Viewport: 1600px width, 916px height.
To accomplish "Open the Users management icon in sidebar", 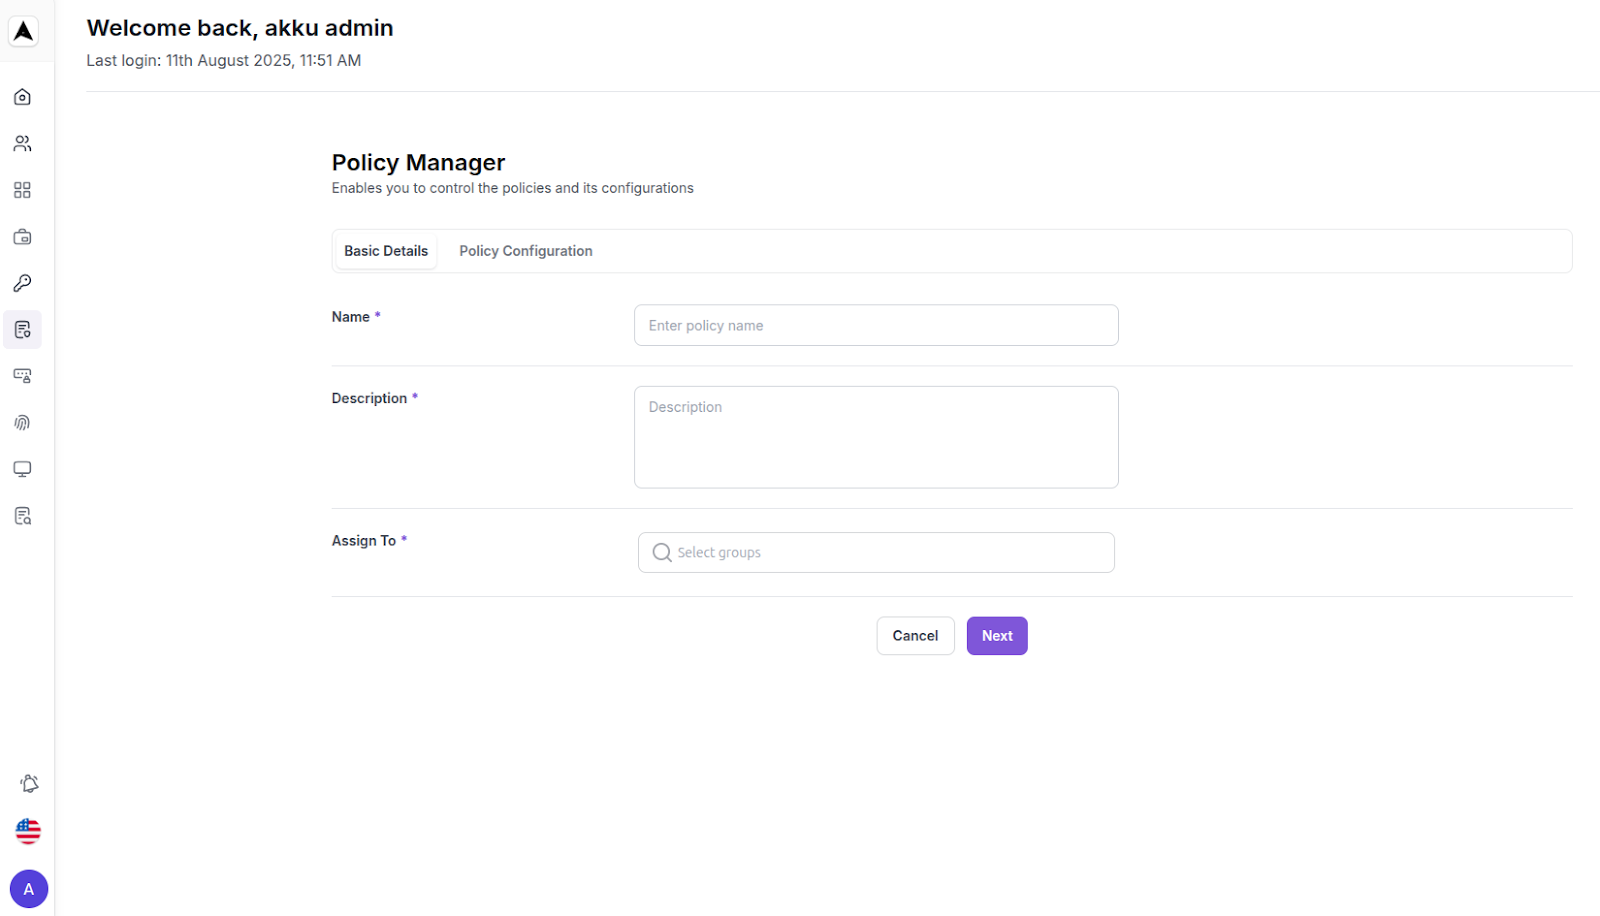I will click(x=21, y=143).
